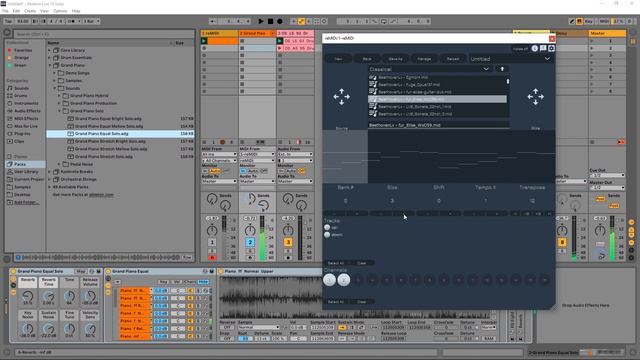Toggle track 2 activator button
Viewport: 640px width, 360px height.
[x=250, y=242]
